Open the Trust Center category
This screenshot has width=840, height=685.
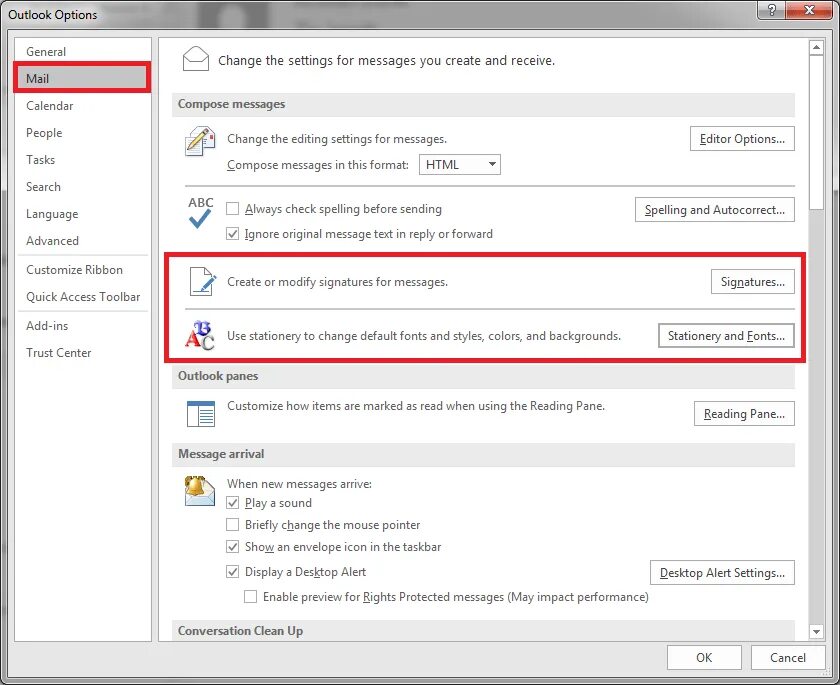[x=82, y=352]
